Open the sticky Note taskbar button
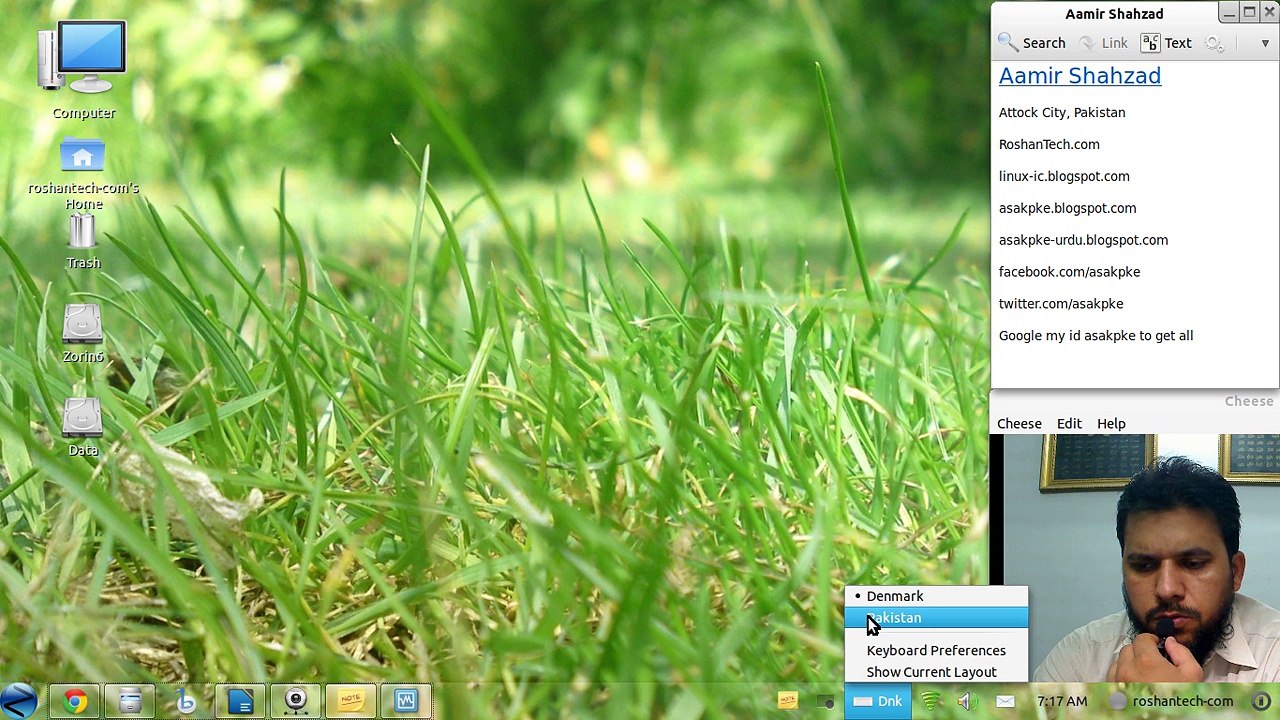 click(350, 702)
